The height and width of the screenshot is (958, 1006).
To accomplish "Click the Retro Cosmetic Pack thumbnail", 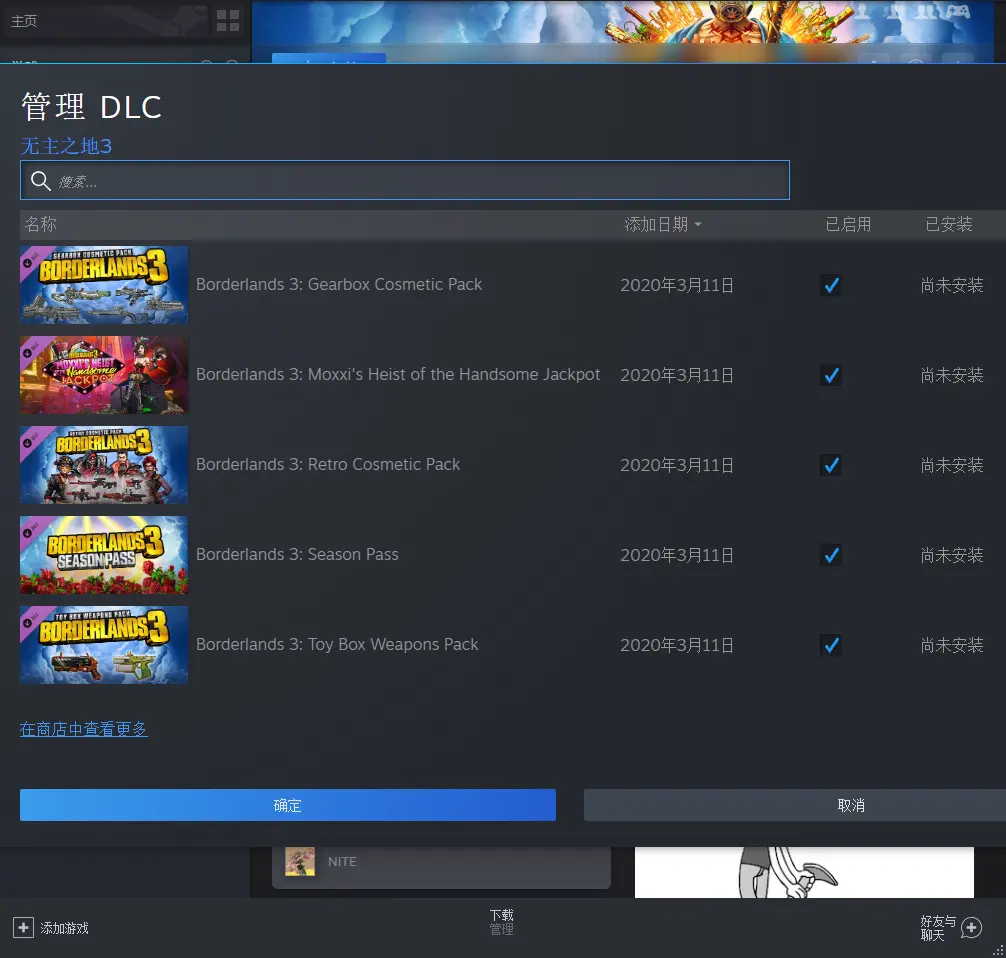I will pyautogui.click(x=104, y=465).
